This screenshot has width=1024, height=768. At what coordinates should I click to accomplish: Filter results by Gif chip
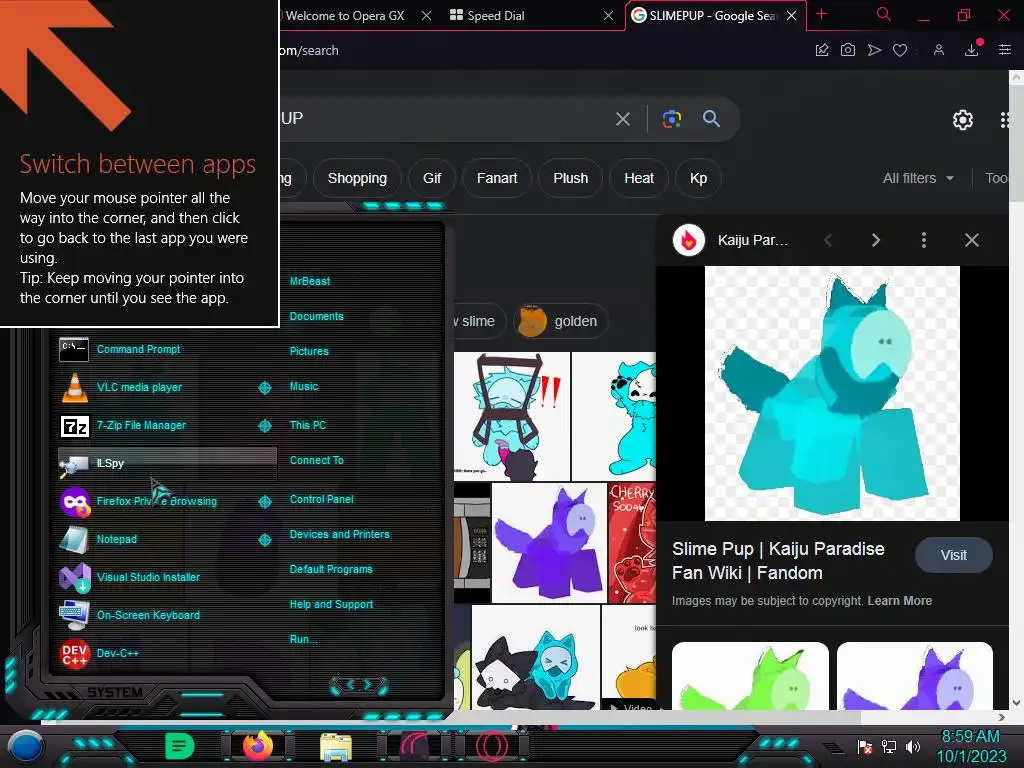(432, 178)
